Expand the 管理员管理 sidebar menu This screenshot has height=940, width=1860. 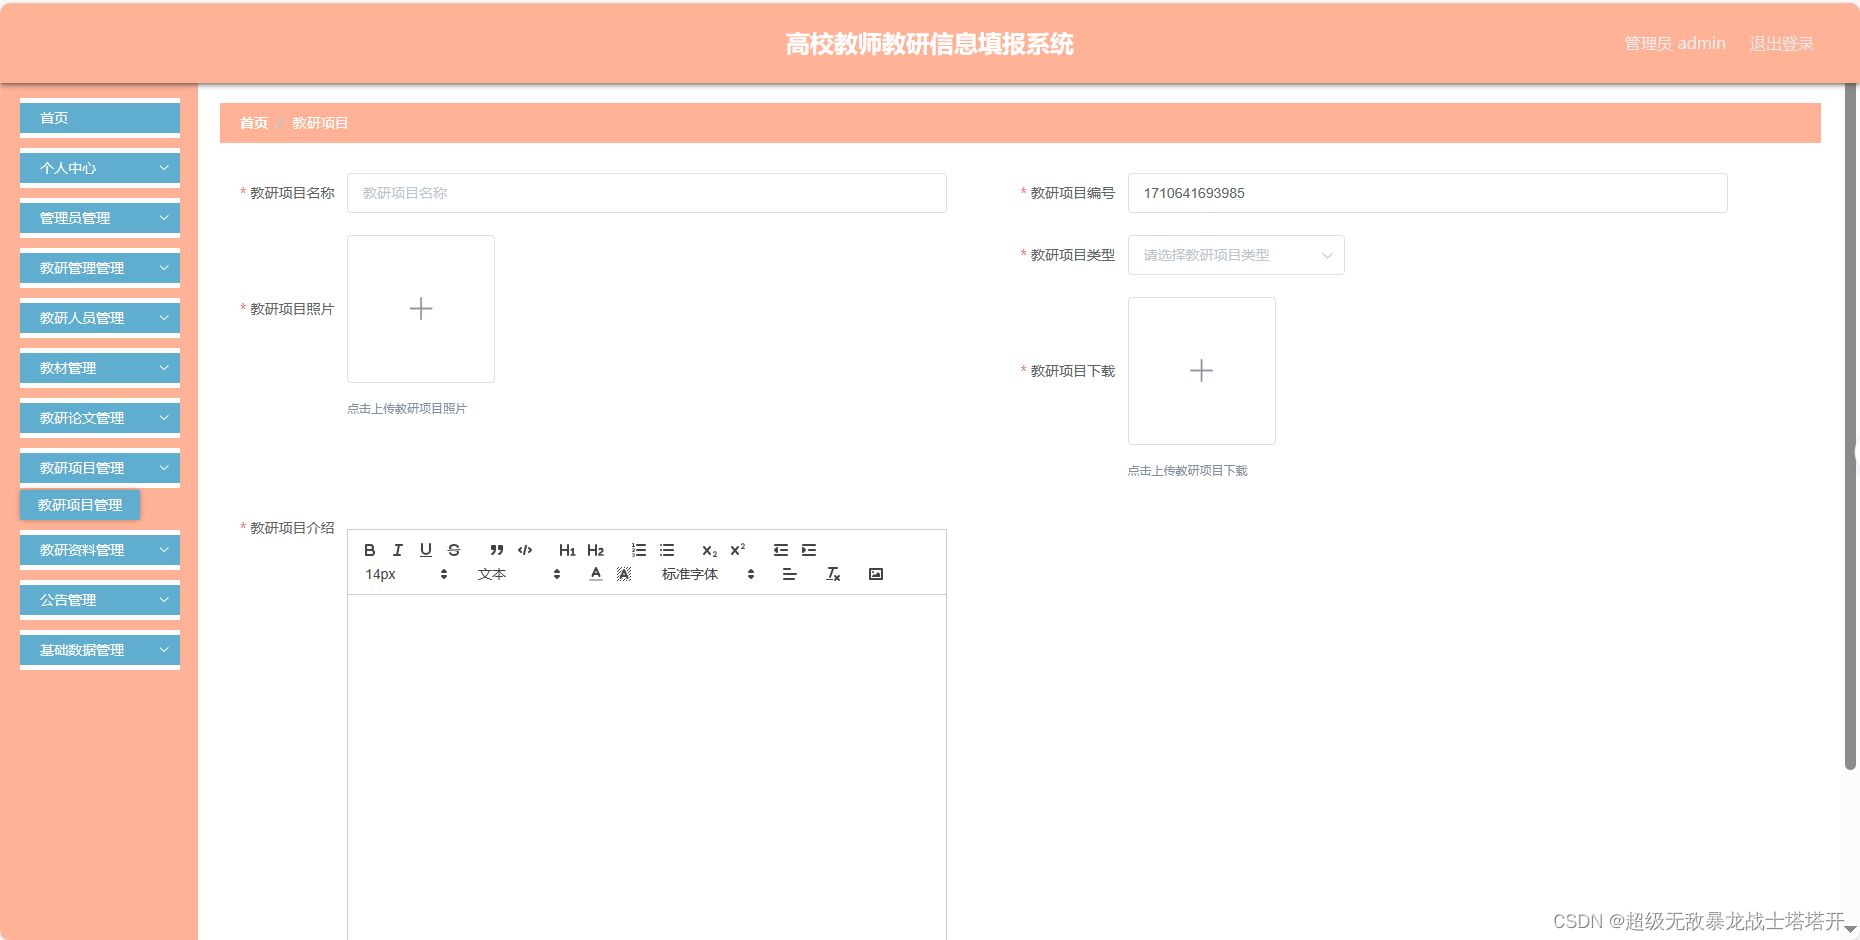pyautogui.click(x=100, y=218)
